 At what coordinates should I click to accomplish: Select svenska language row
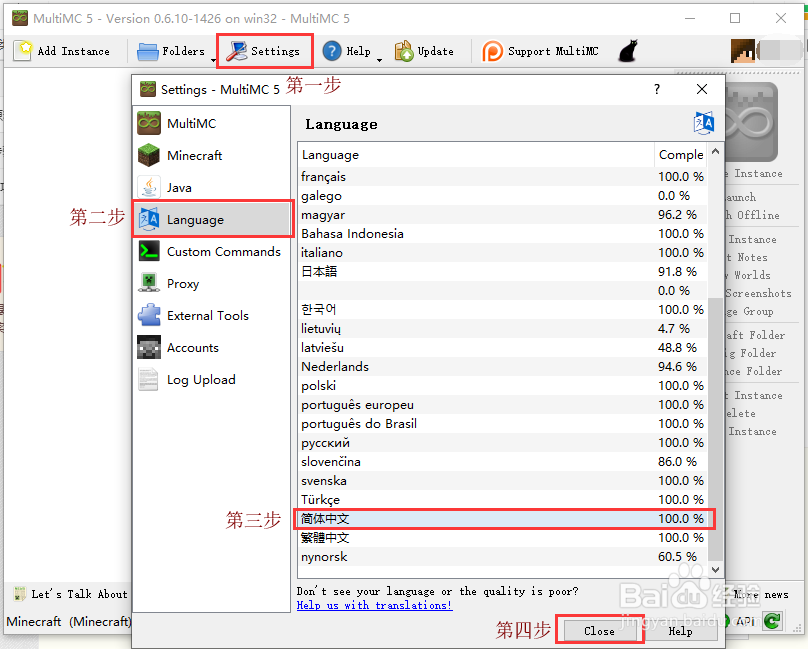click(502, 480)
